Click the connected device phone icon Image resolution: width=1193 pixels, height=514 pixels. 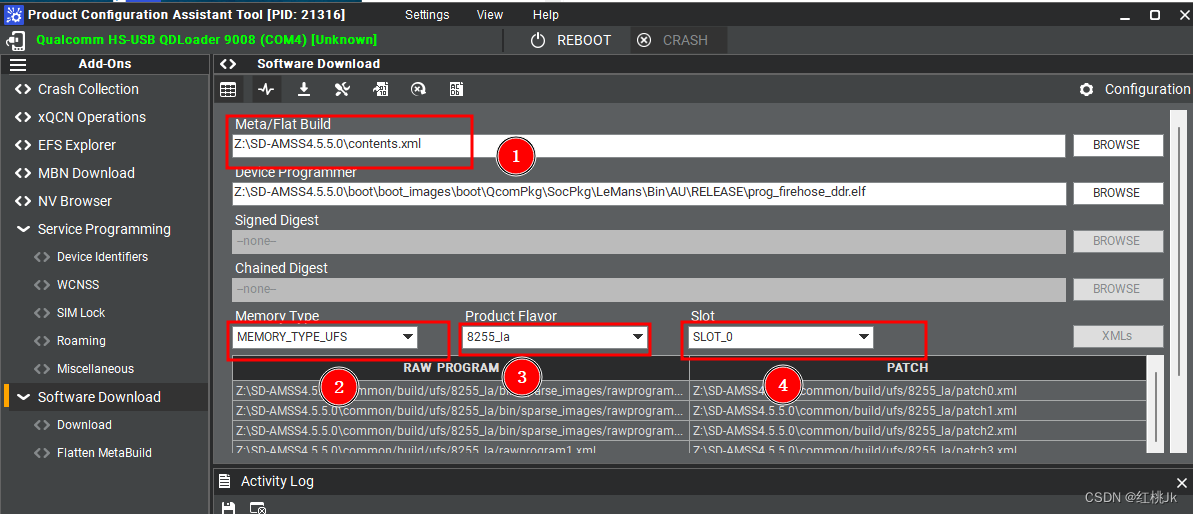pyautogui.click(x=16, y=40)
